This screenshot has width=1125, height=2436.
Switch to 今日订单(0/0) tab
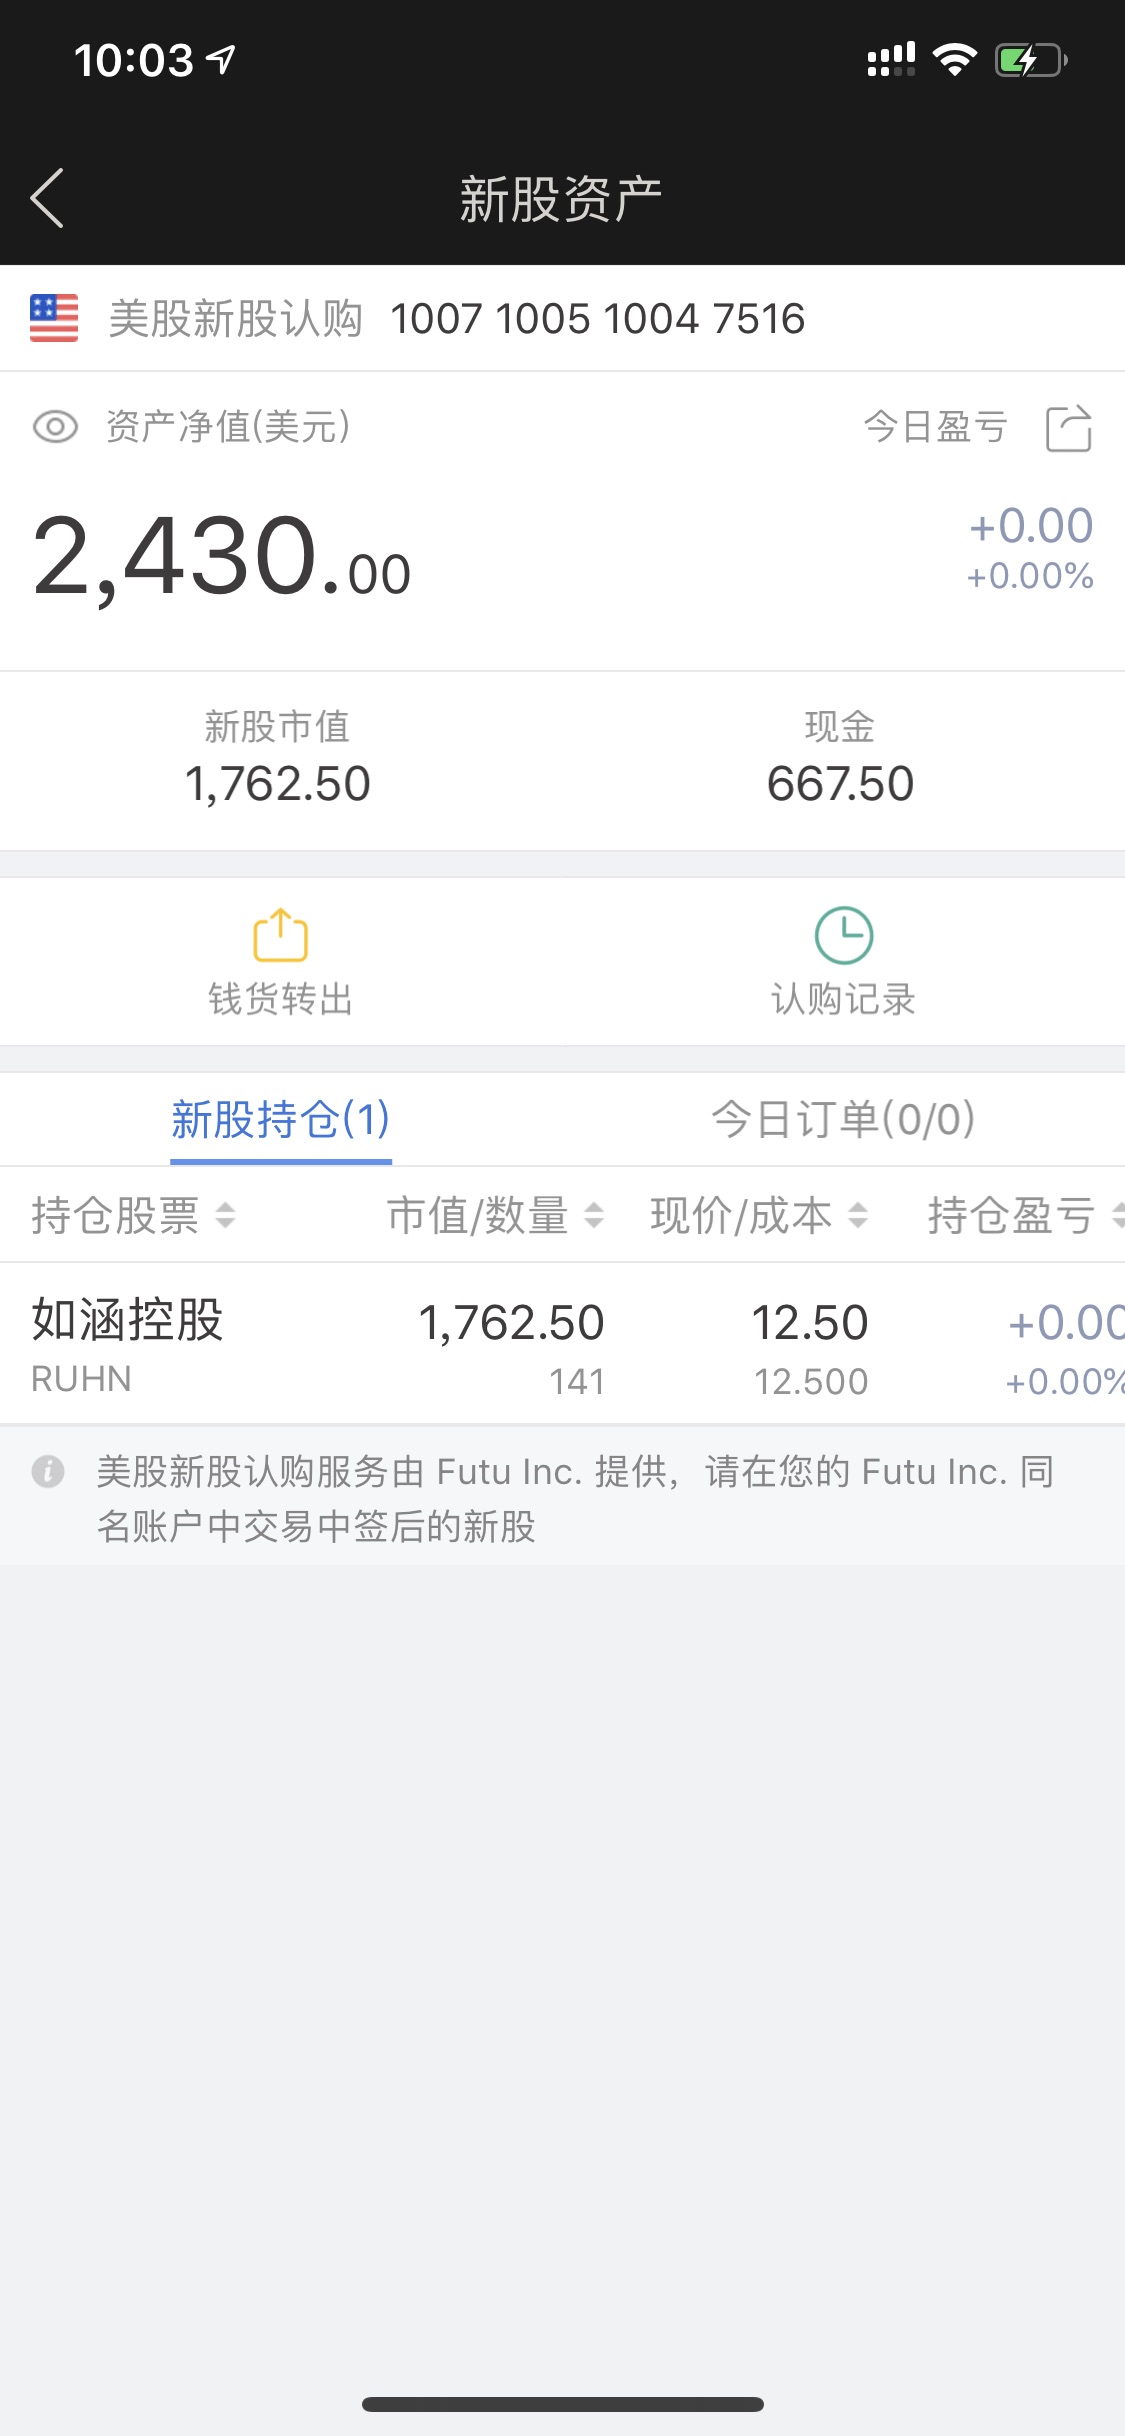coord(843,1119)
